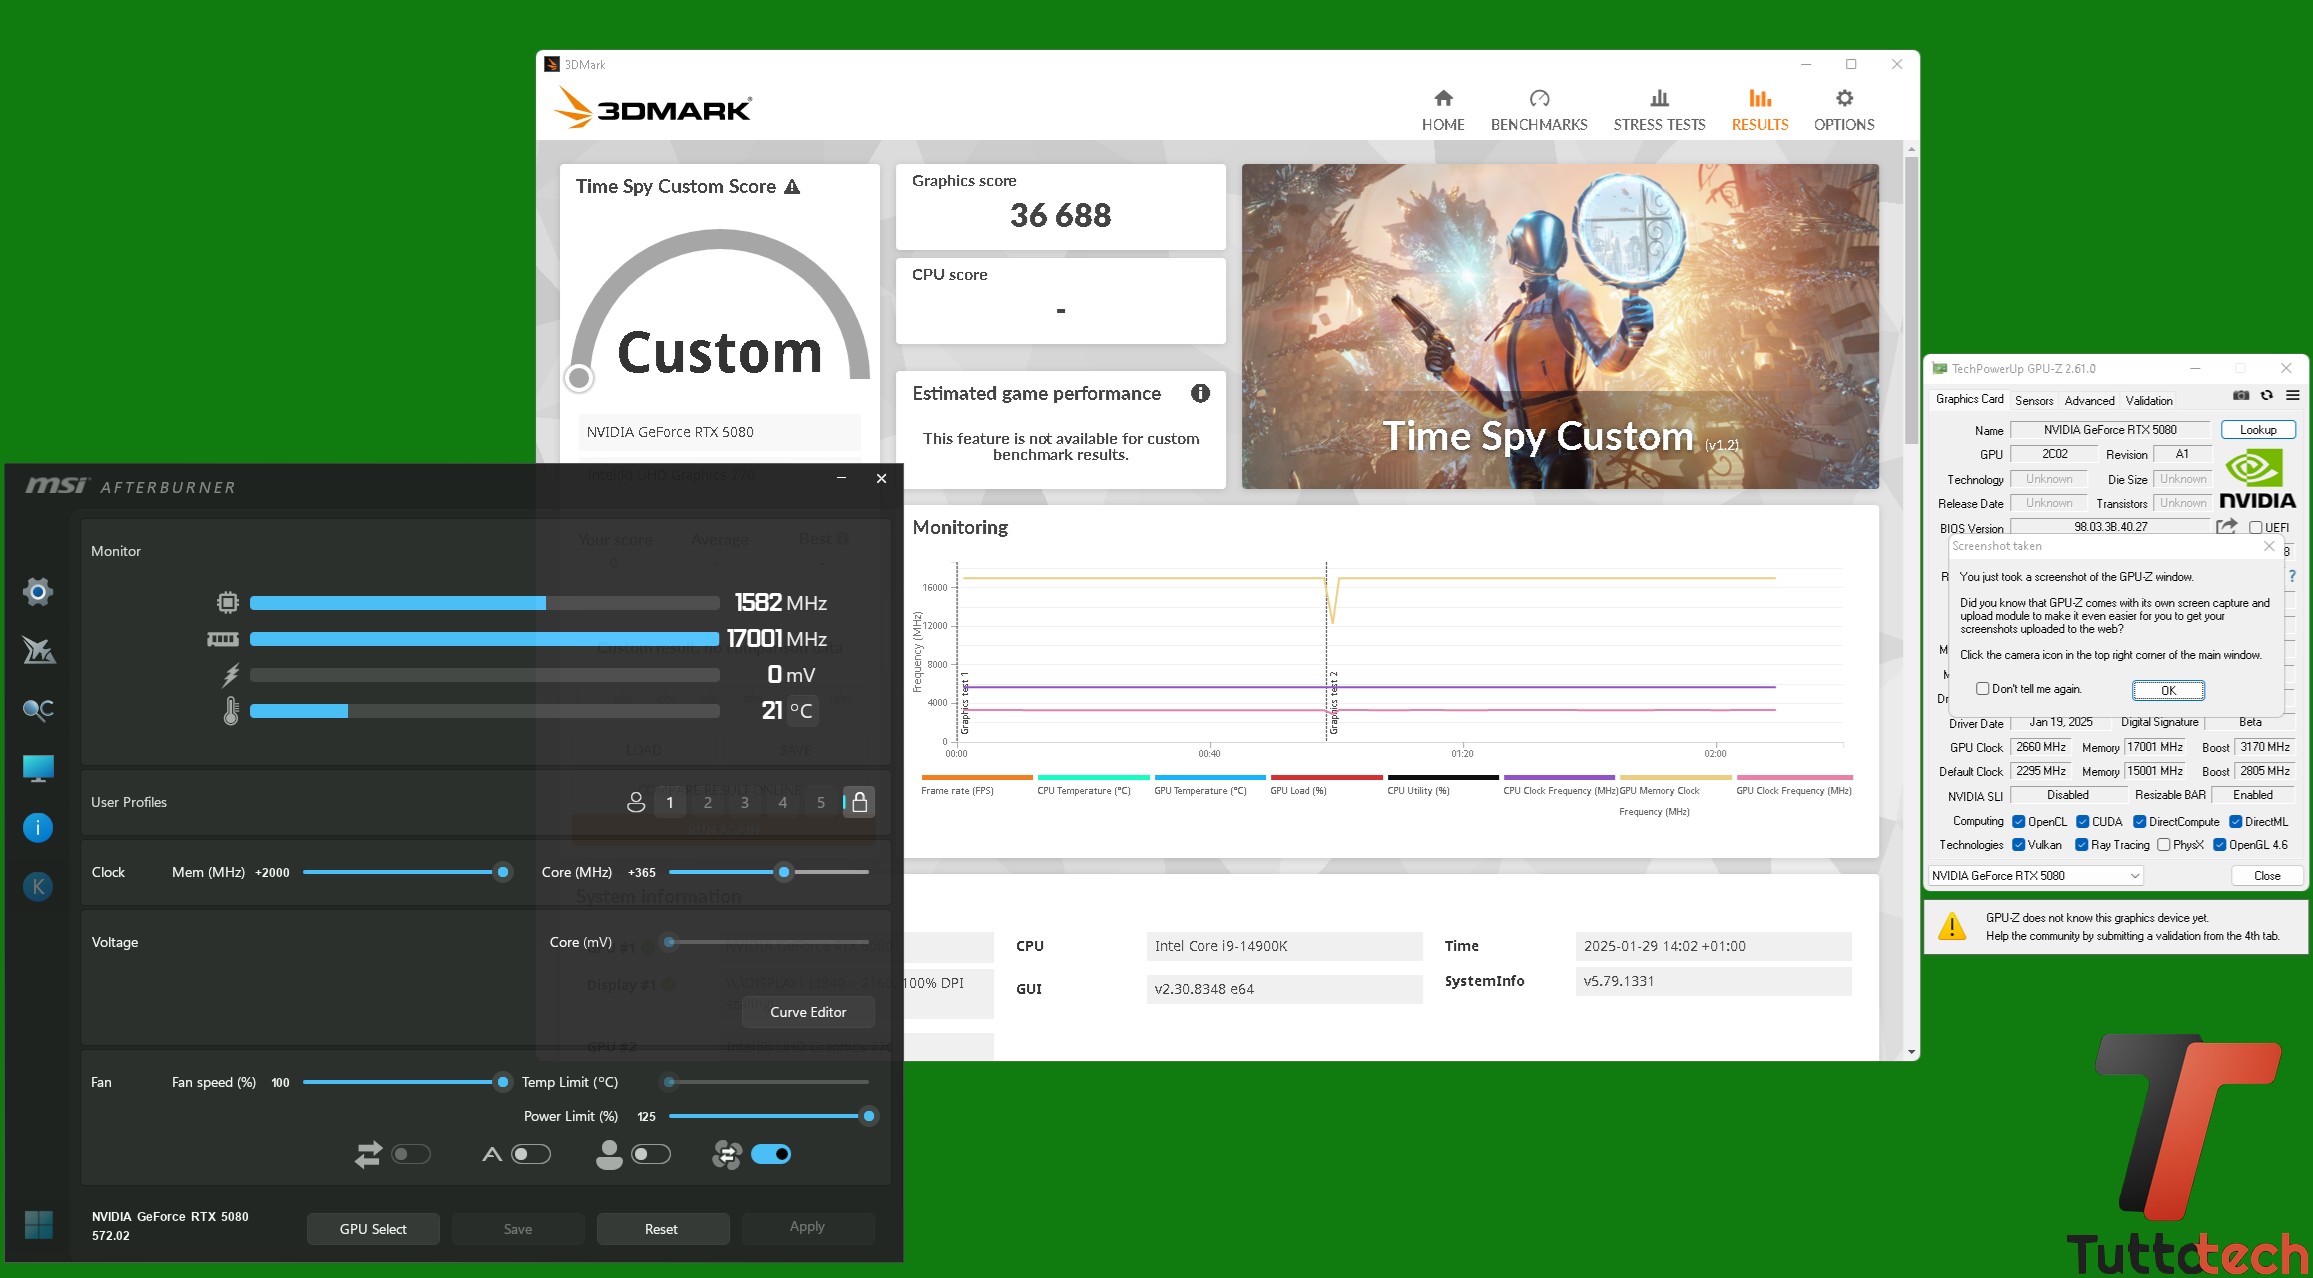The image size is (2313, 1278).
Task: Take a screenshot with GPU-Z camera icon
Action: click(2240, 394)
